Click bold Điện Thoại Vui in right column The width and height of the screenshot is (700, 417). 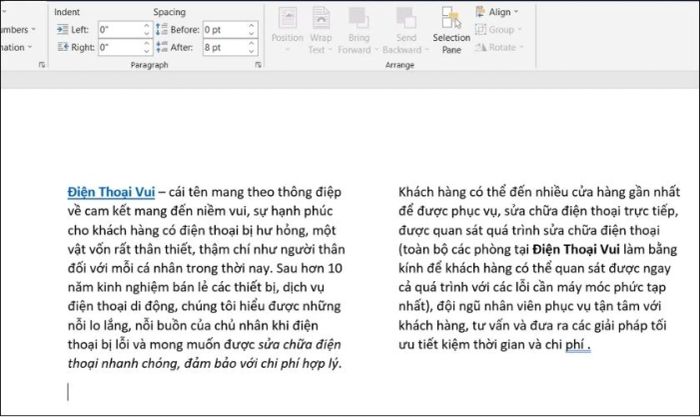point(576,249)
